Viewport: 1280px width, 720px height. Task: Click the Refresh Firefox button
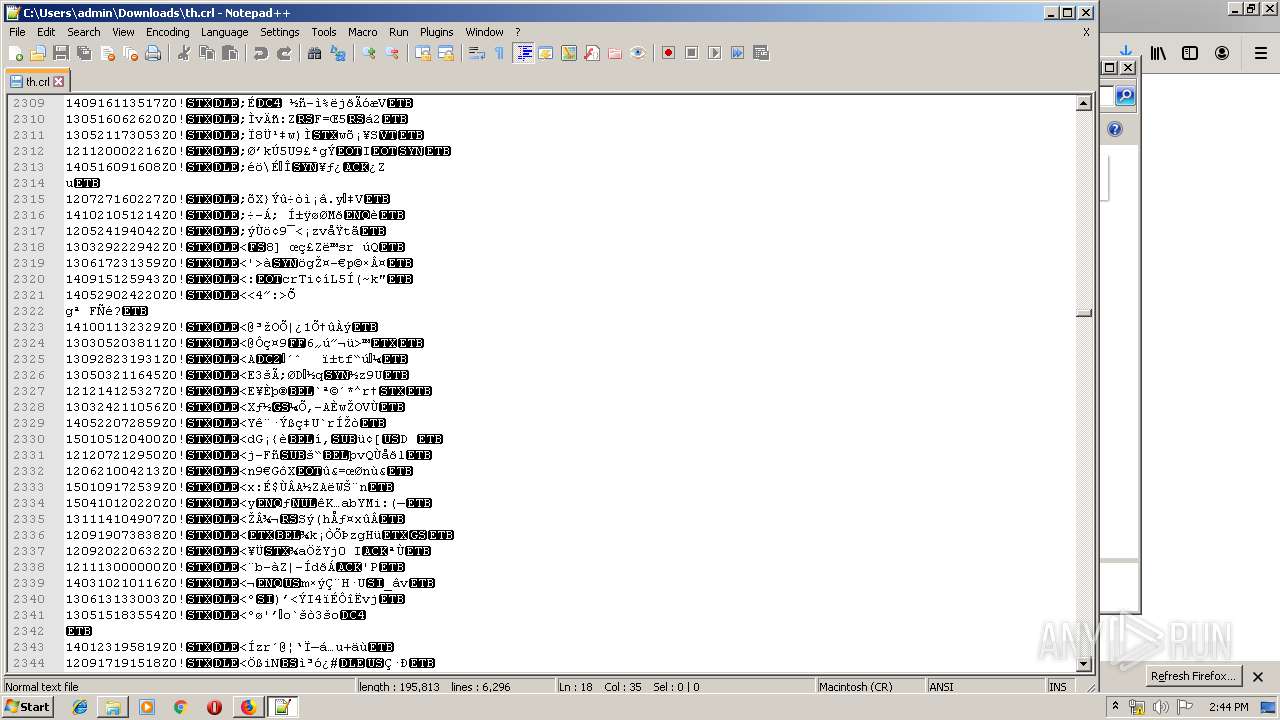point(1191,676)
